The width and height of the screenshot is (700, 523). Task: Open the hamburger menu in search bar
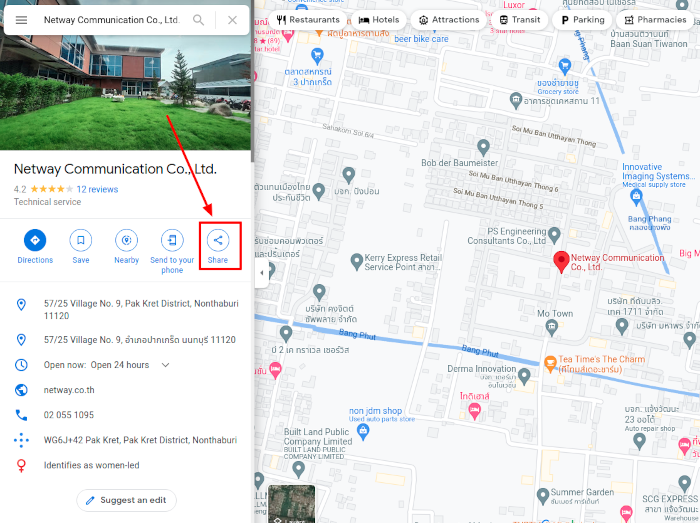pyautogui.click(x=21, y=20)
